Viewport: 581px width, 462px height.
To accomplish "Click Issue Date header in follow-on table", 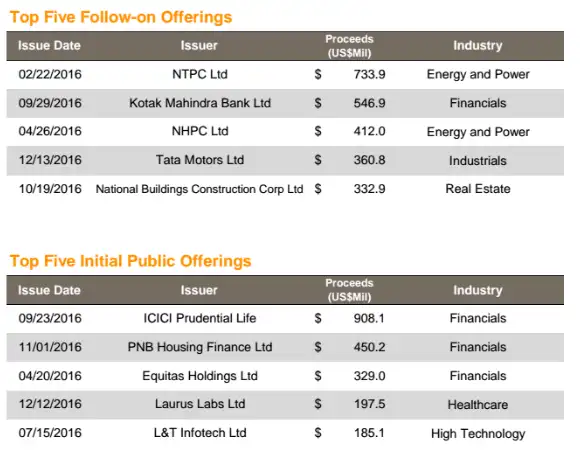I will tap(49, 46).
